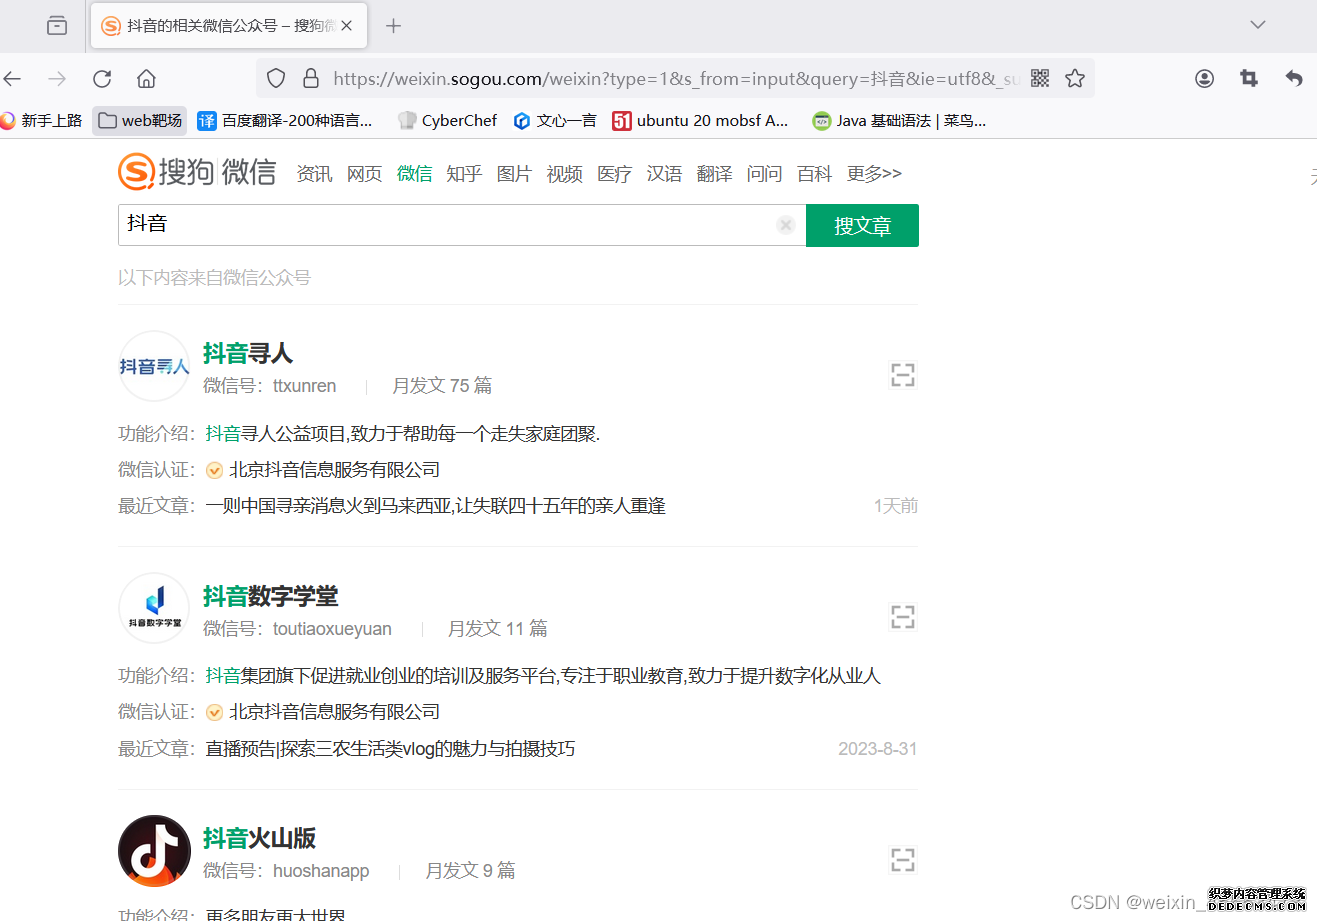This screenshot has height=921, width=1317.
Task: Select the 图片 search category
Action: click(514, 174)
